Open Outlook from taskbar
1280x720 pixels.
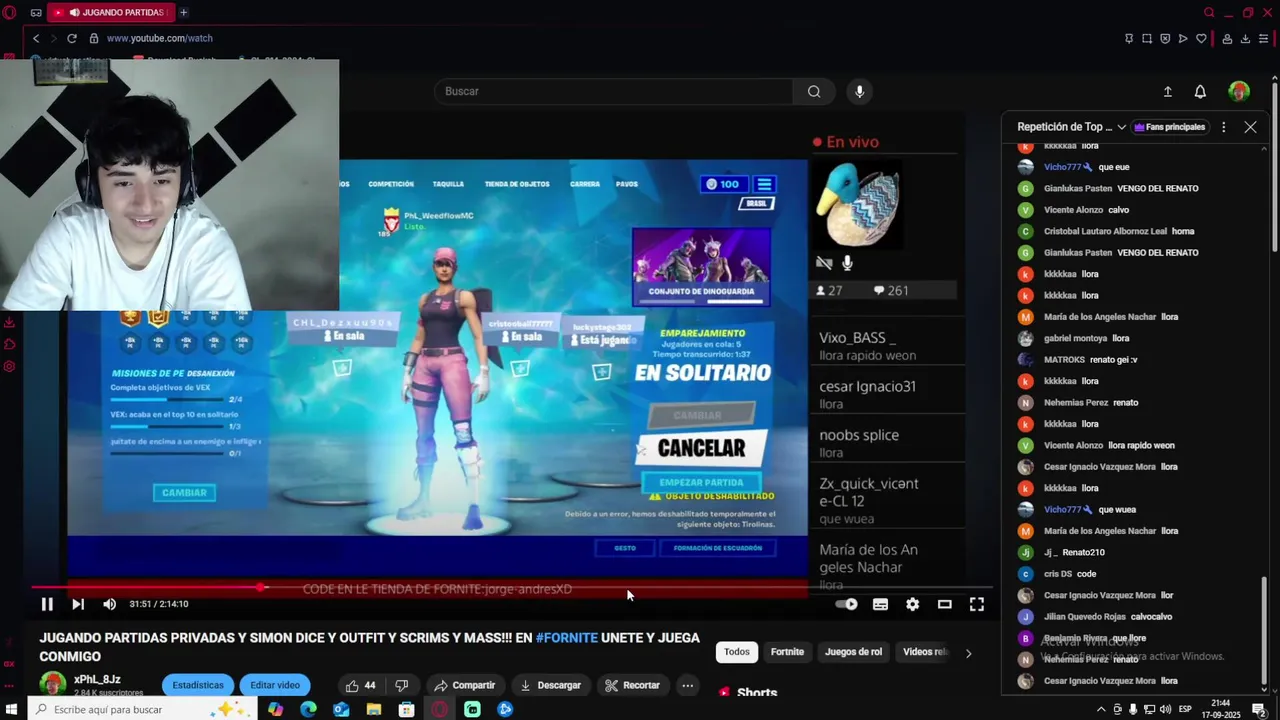pyautogui.click(x=341, y=709)
